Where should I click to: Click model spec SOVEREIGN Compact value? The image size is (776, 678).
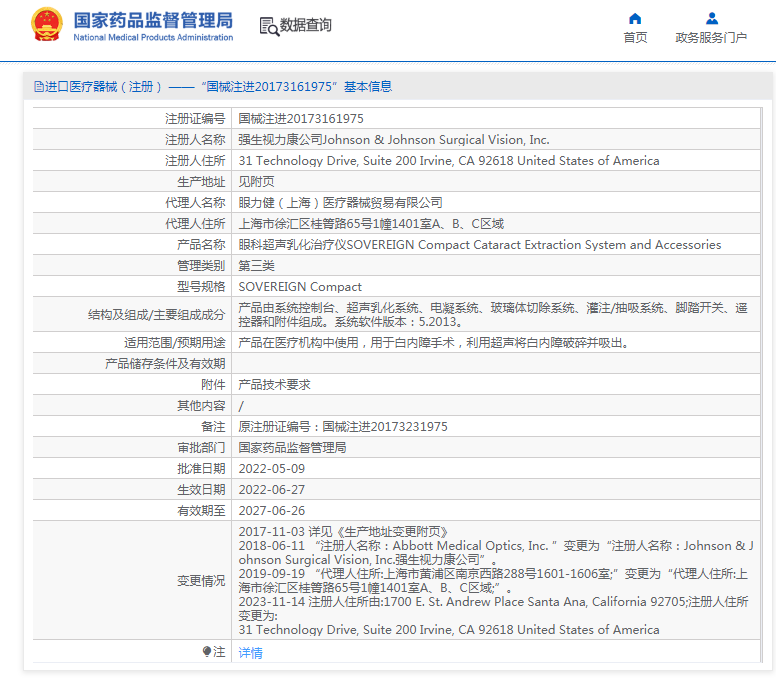[x=300, y=287]
